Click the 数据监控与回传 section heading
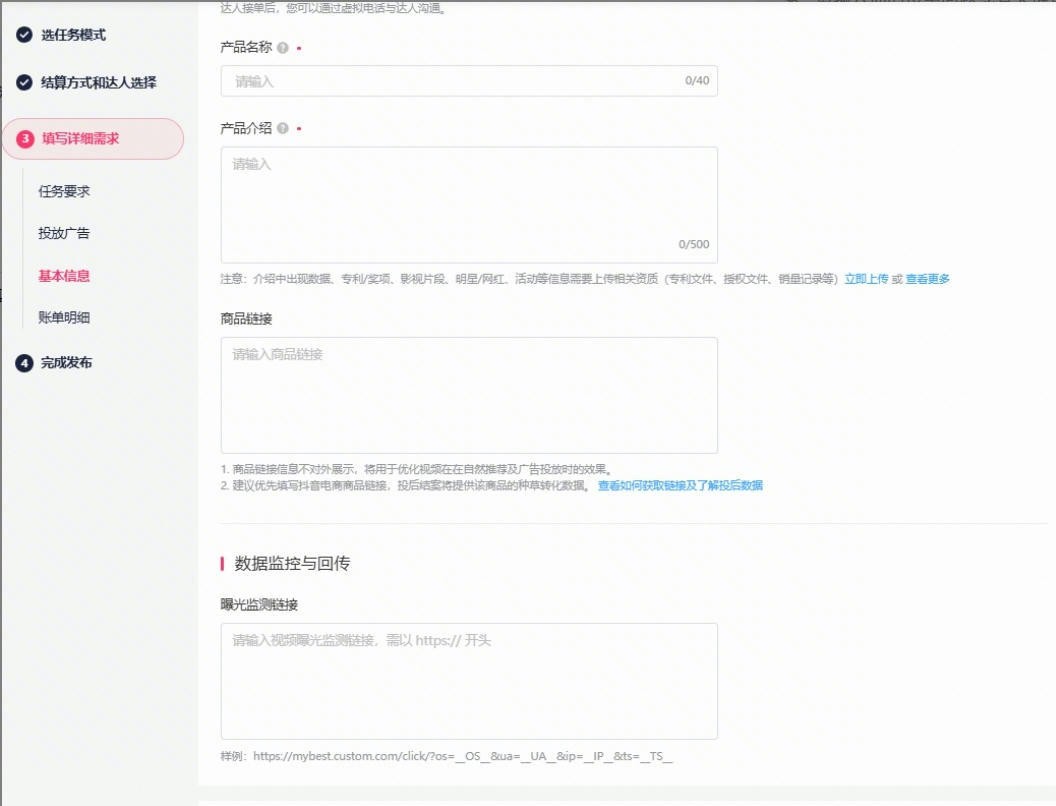This screenshot has width=1056, height=806. click(x=292, y=564)
